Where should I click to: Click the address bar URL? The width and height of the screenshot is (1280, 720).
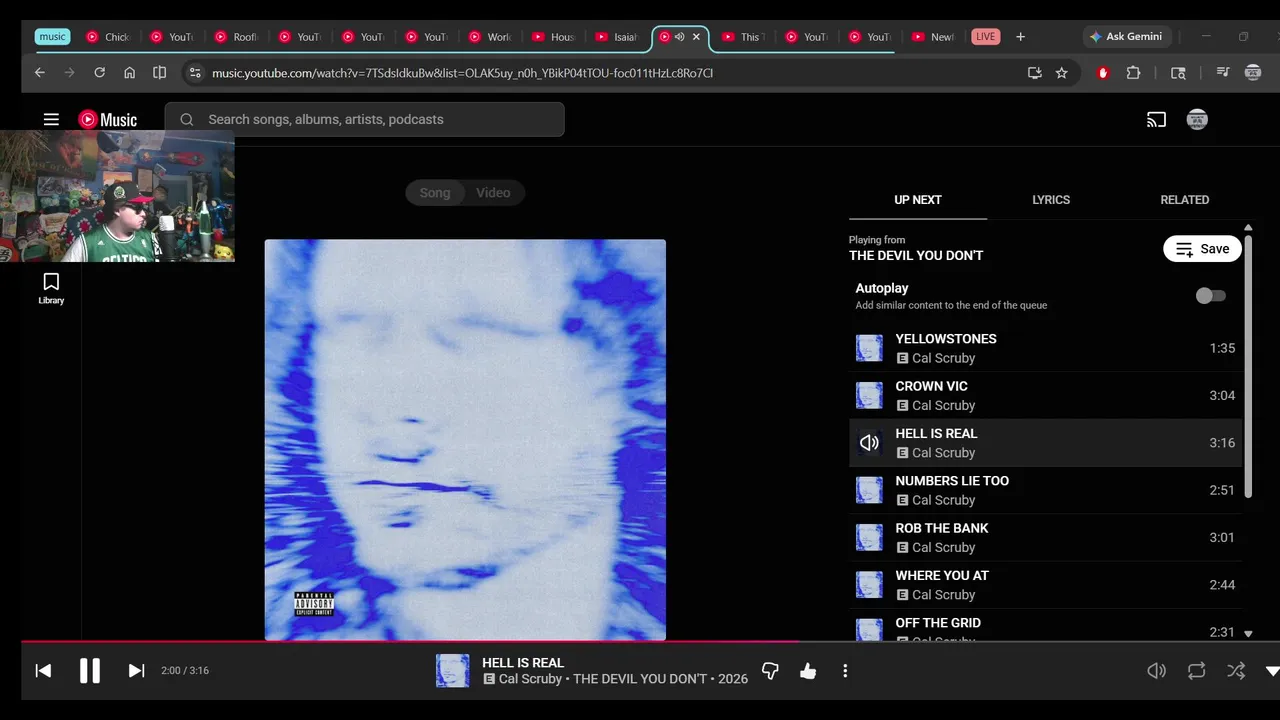(x=462, y=73)
